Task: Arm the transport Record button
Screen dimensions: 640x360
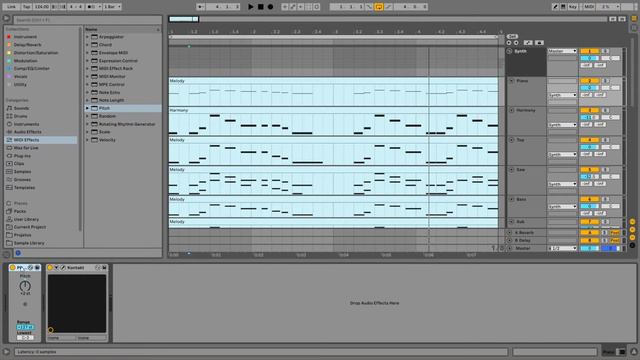Action: [x=270, y=7]
